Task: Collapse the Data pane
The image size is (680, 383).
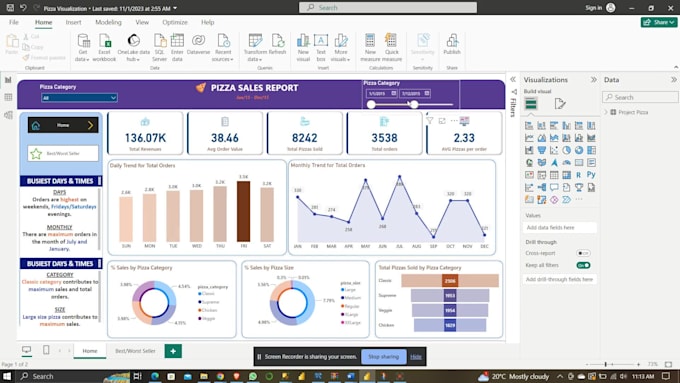Action: coord(673,80)
